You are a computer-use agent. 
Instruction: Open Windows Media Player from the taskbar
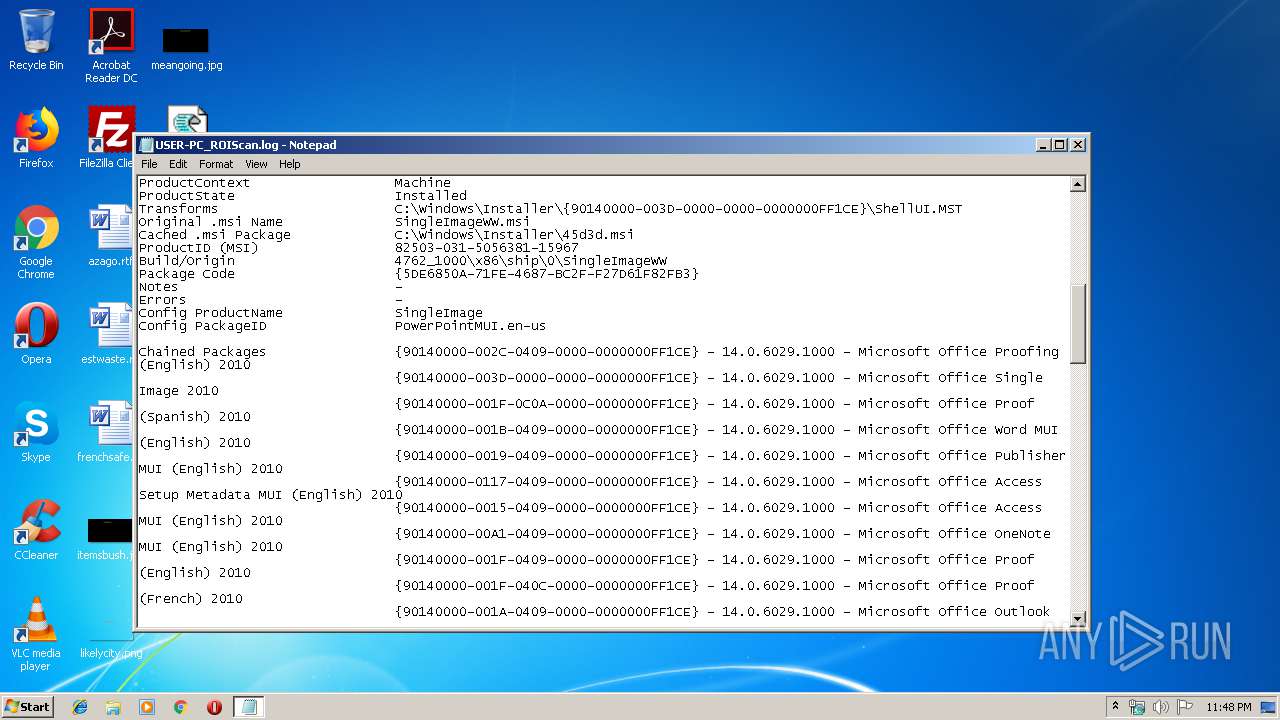(147, 707)
